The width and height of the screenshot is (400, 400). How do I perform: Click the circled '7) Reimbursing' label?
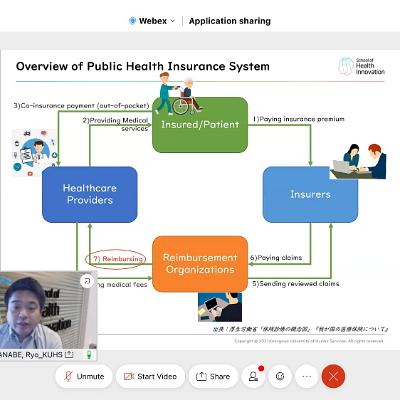click(115, 259)
